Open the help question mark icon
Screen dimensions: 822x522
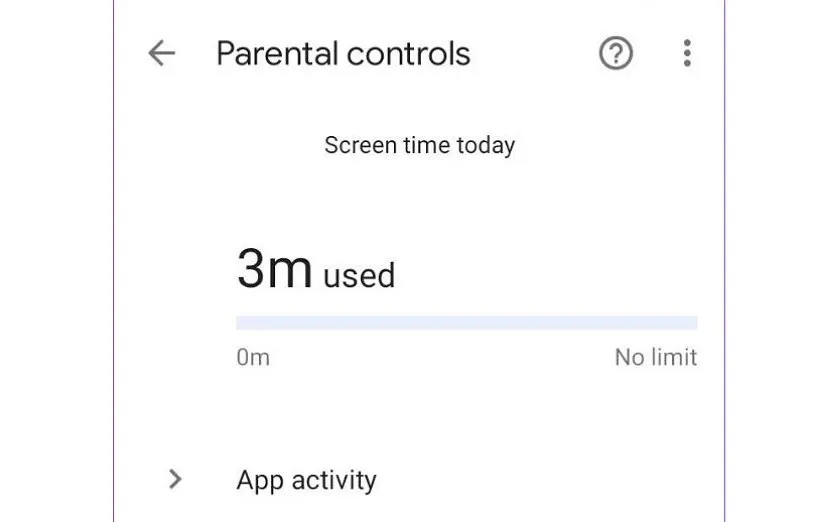pos(616,53)
